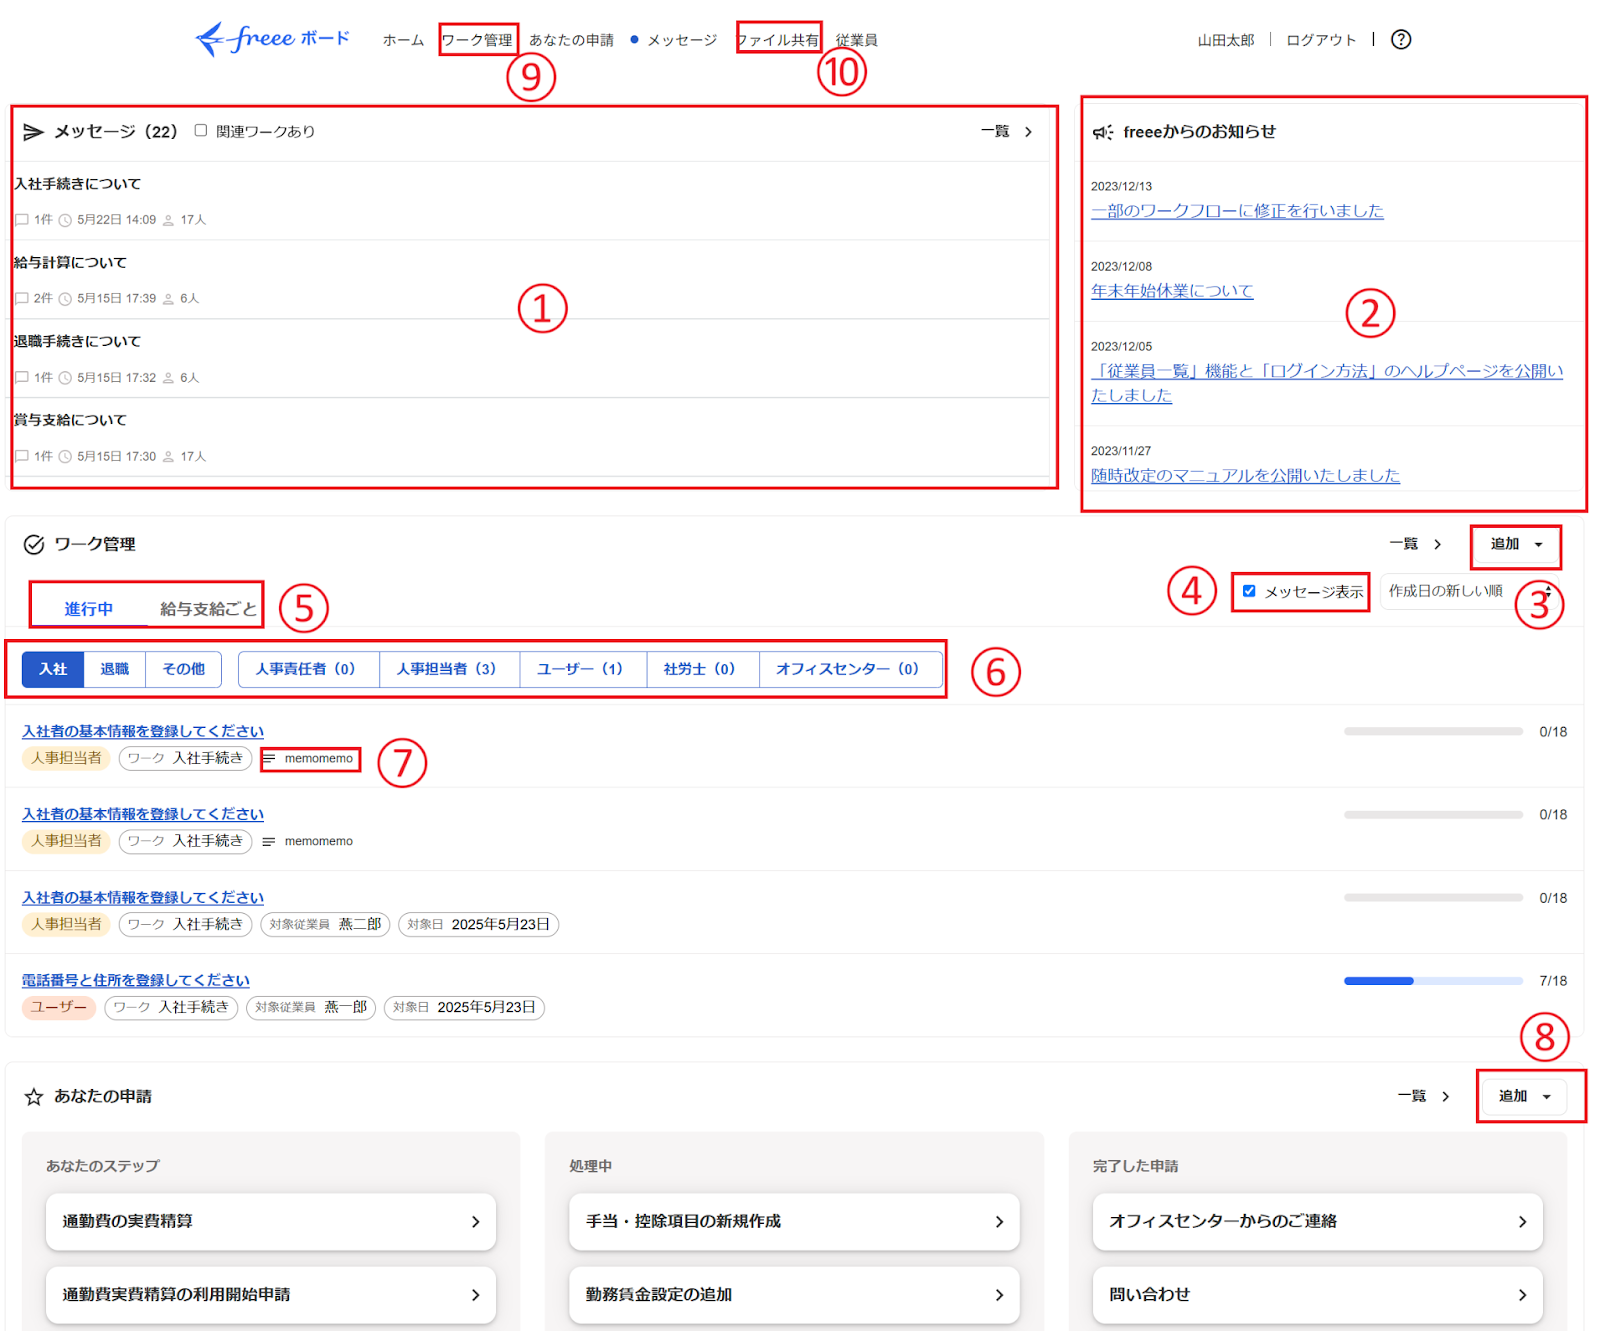Click the paper plane メッセージ icon
Image resolution: width=1600 pixels, height=1331 pixels.
[34, 132]
